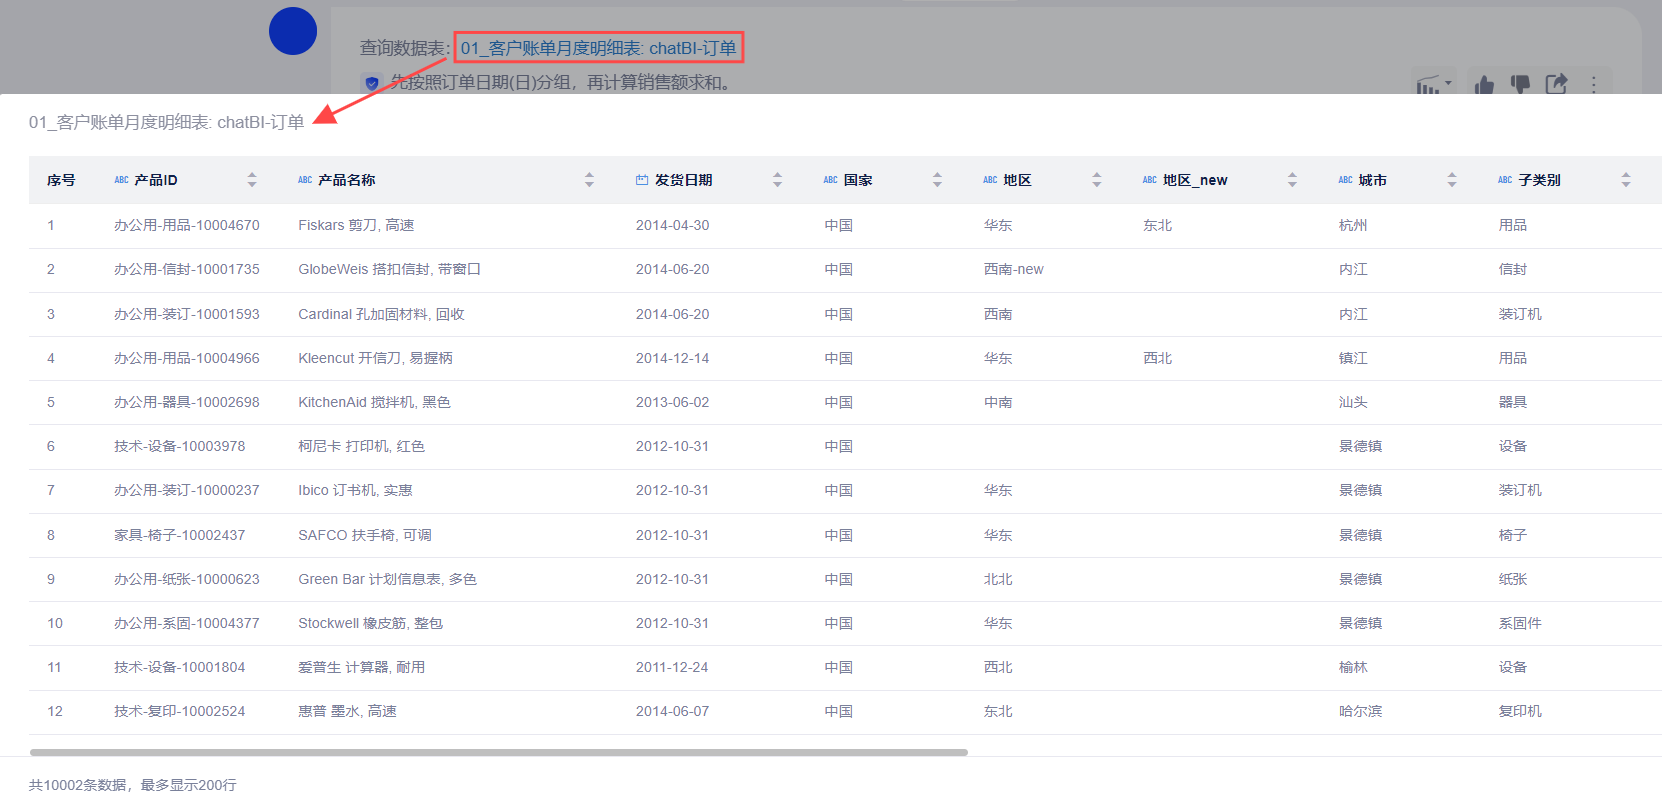1662x812 pixels.
Task: Sort the 产品名称 column
Action: coord(589,180)
